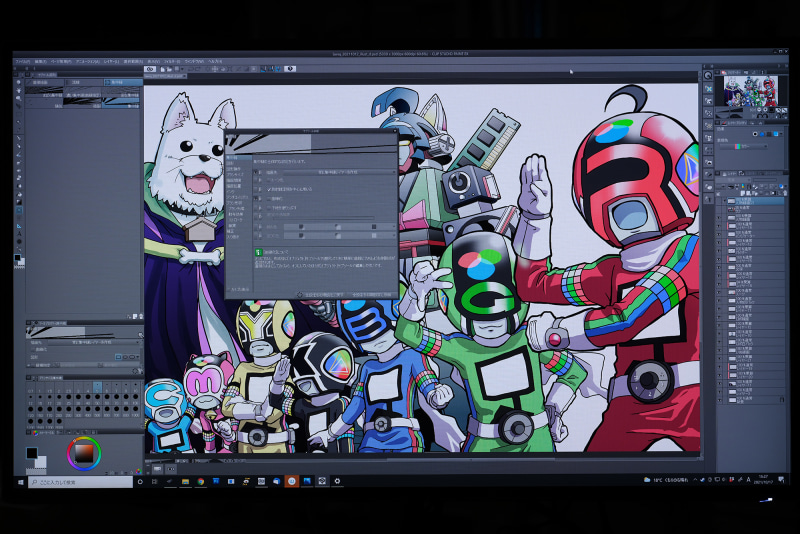Click inside the color square of the color wheel

point(84,453)
